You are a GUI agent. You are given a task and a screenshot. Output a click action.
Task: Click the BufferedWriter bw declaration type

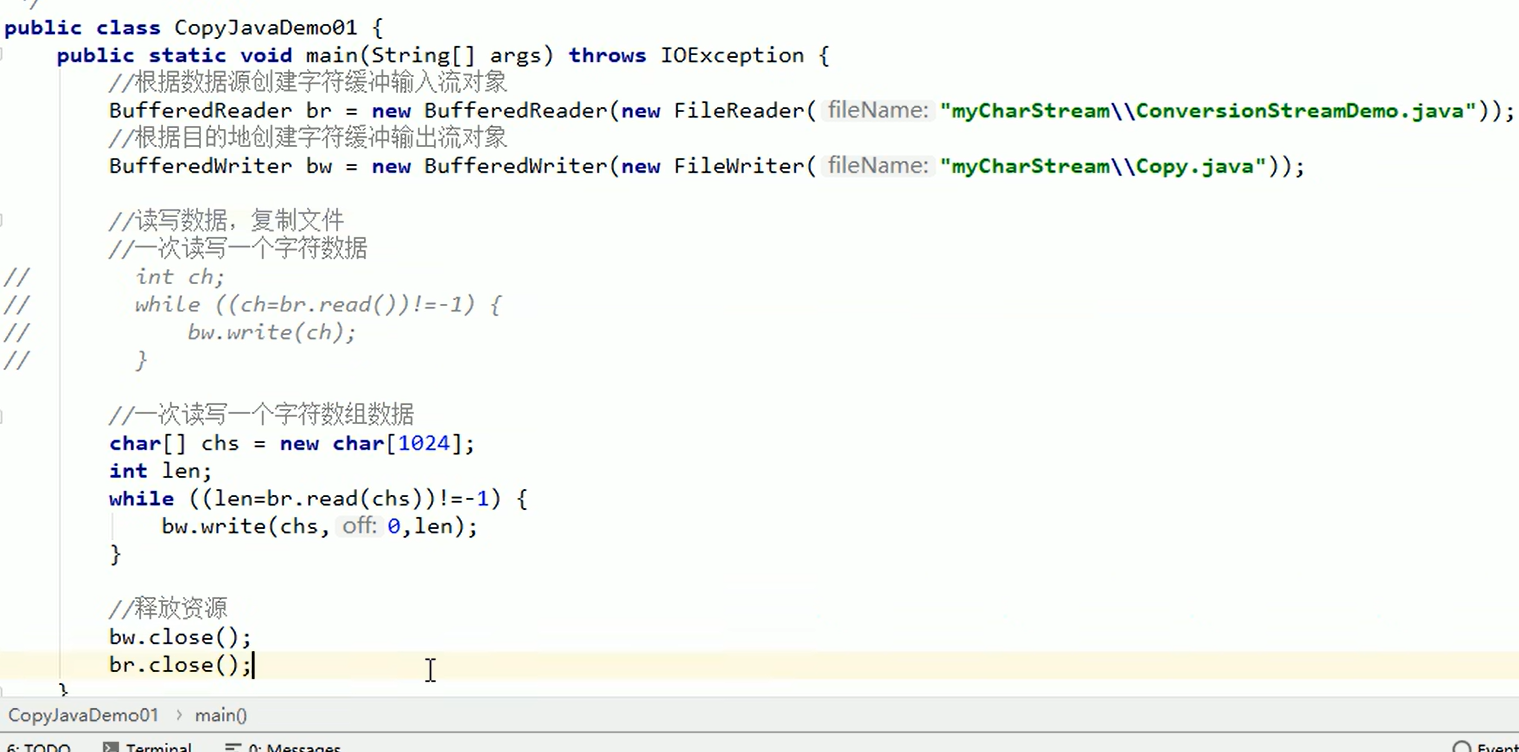(x=201, y=167)
